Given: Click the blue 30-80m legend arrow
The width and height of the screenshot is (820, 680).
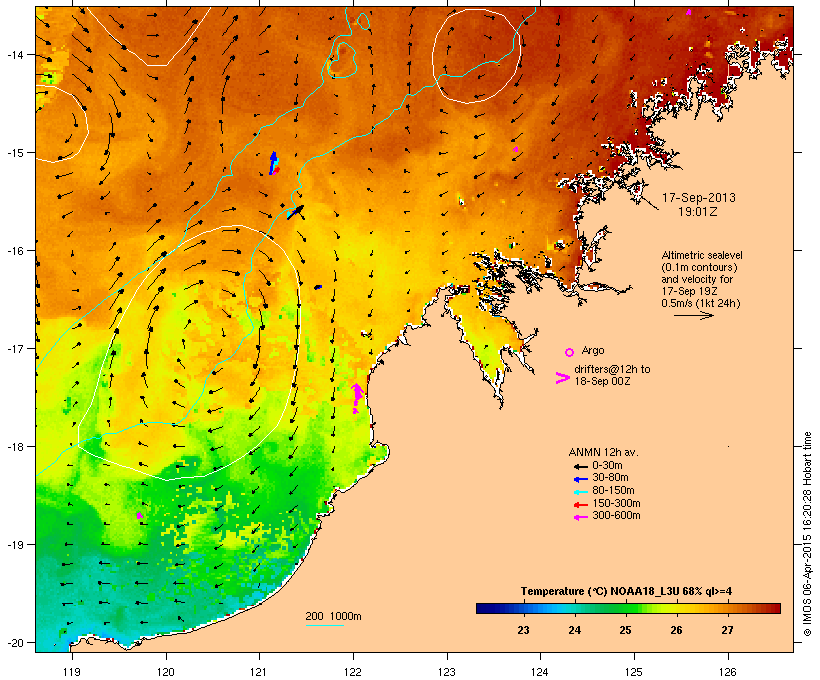Looking at the screenshot, I should click(x=580, y=479).
